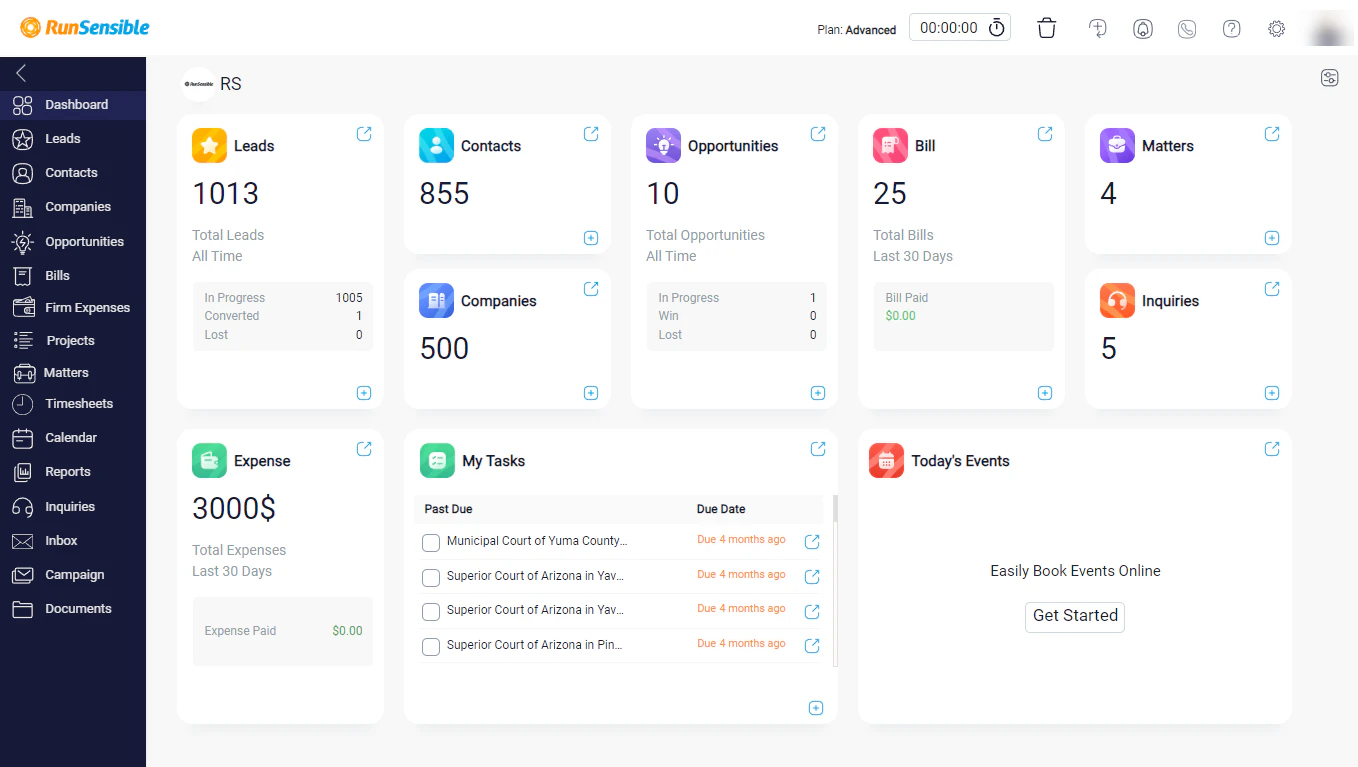Switch to the Dashboard menu item

(74, 104)
